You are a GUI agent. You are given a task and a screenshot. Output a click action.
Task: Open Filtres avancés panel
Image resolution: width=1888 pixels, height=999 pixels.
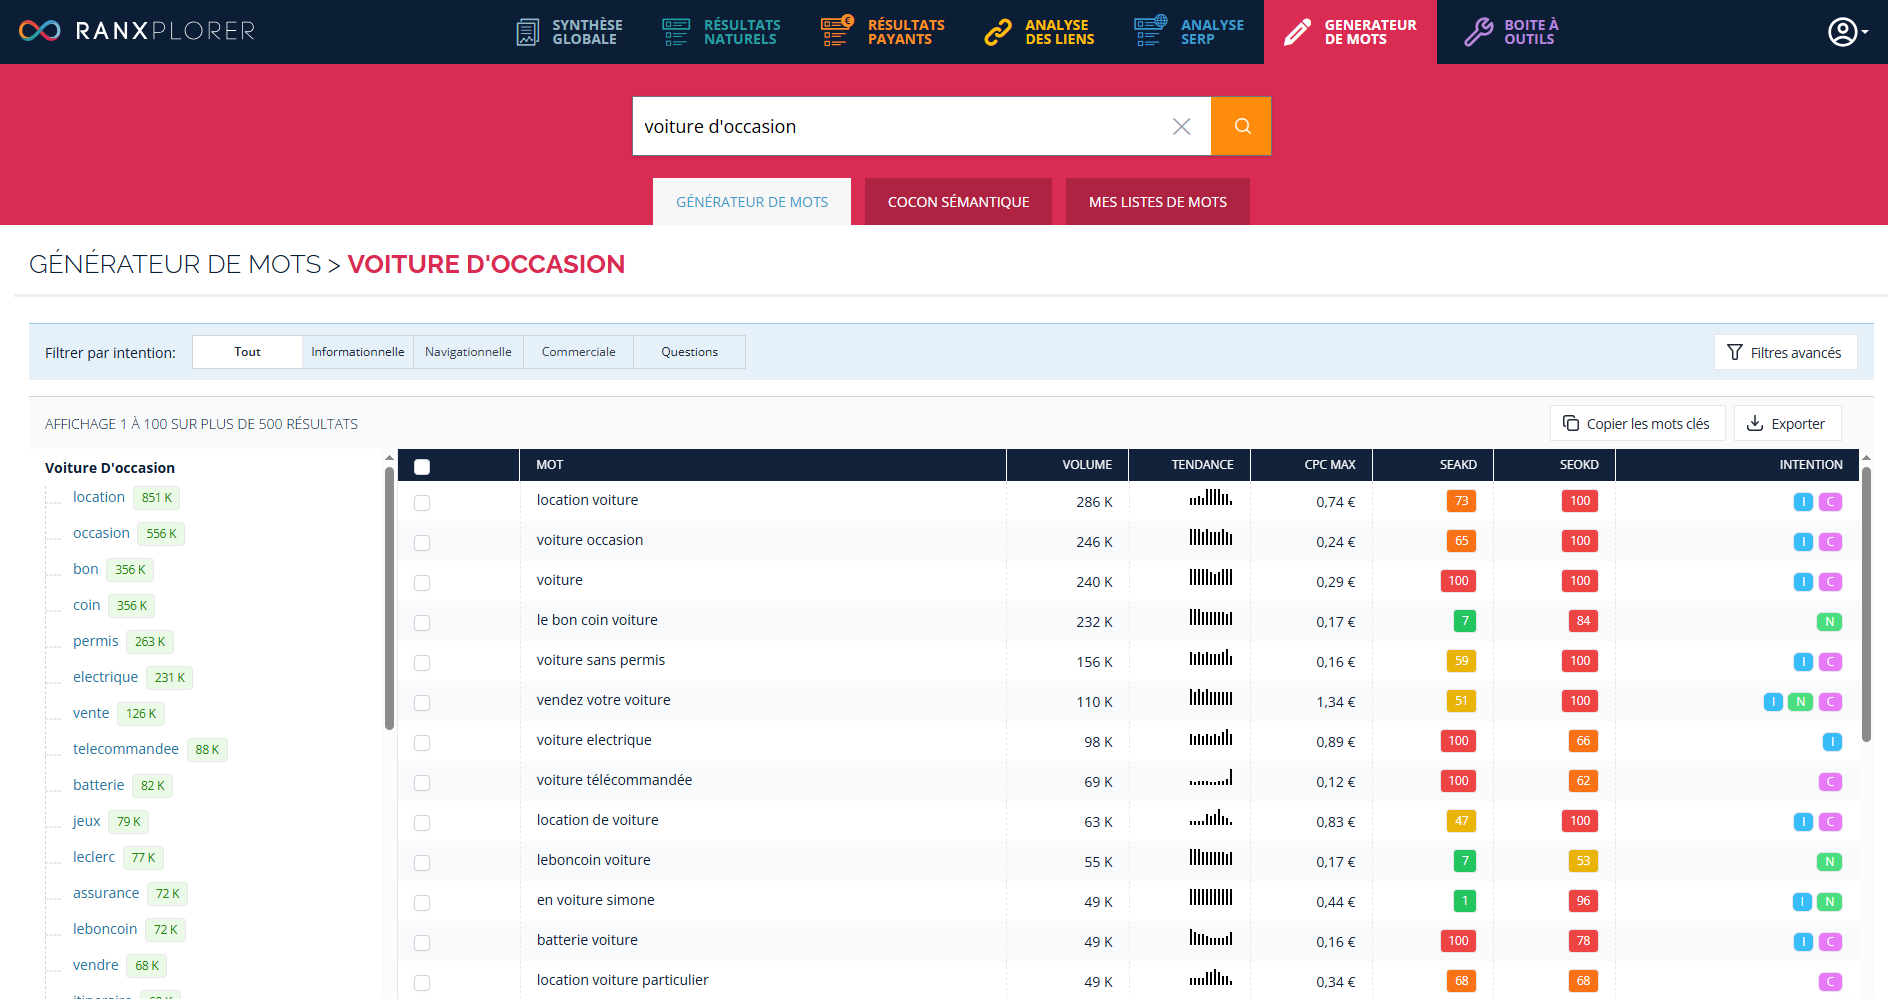[x=1785, y=352]
